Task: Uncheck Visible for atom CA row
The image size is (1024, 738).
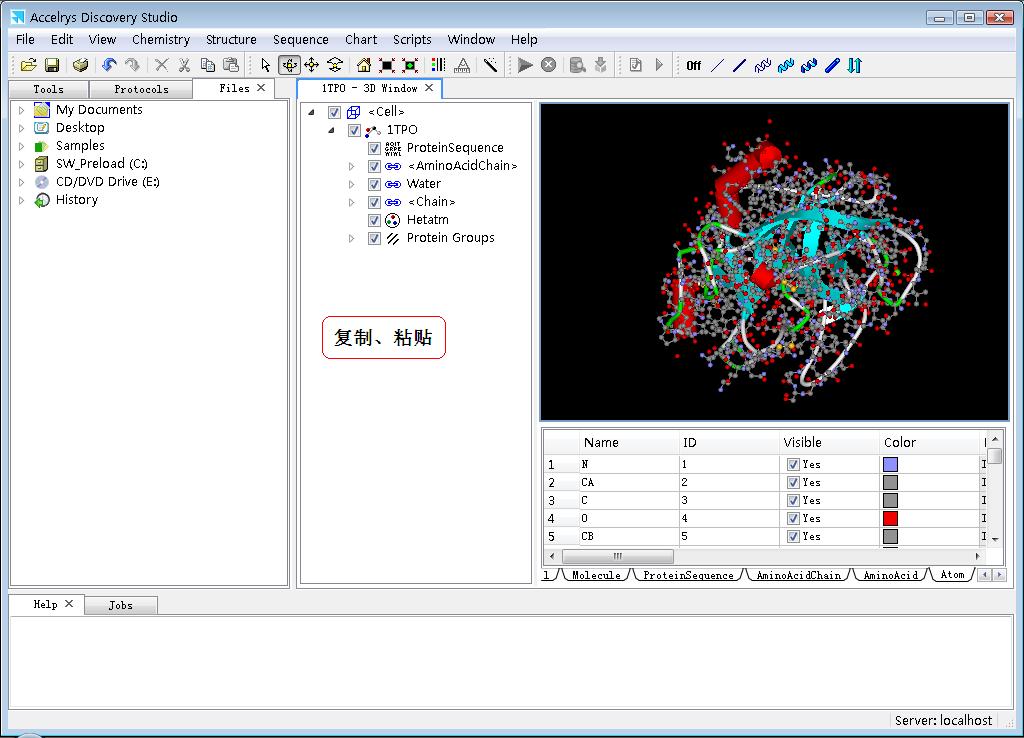Action: 793,482
